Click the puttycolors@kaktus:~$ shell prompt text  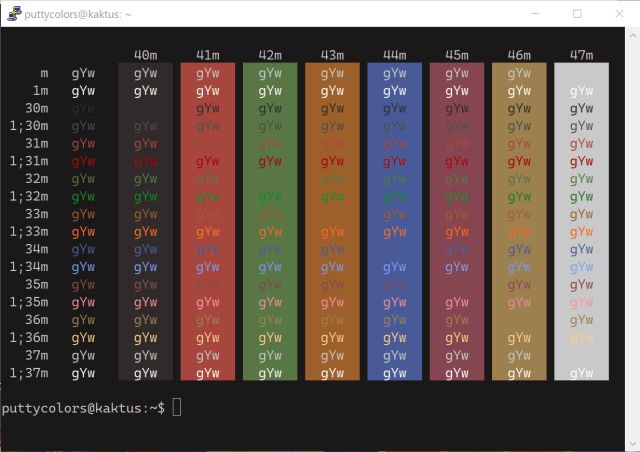(x=82, y=408)
